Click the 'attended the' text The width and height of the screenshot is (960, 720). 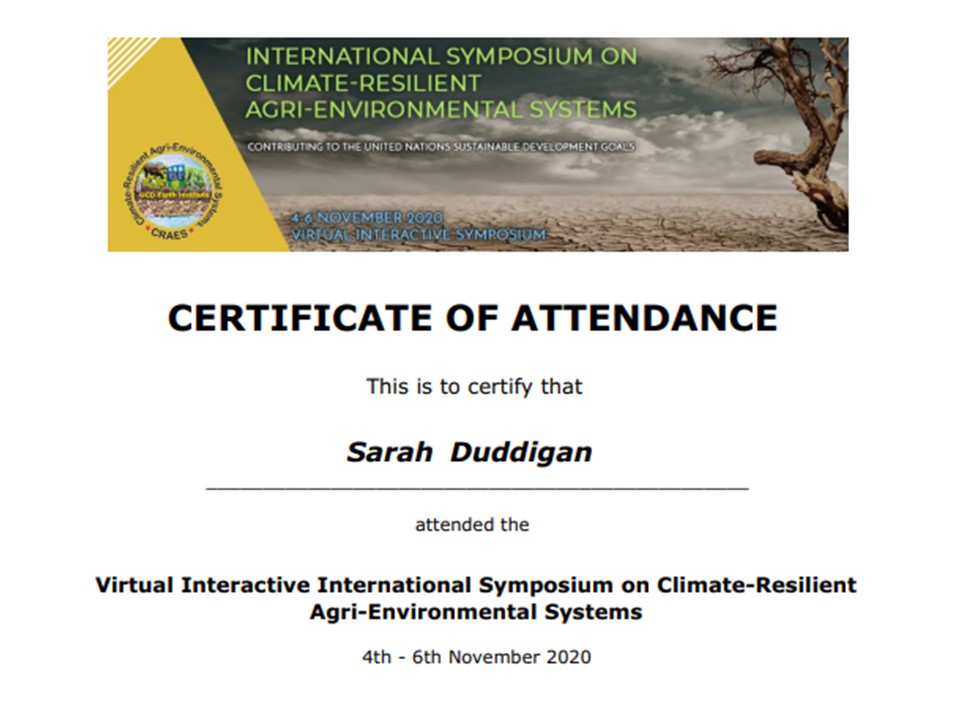click(472, 524)
